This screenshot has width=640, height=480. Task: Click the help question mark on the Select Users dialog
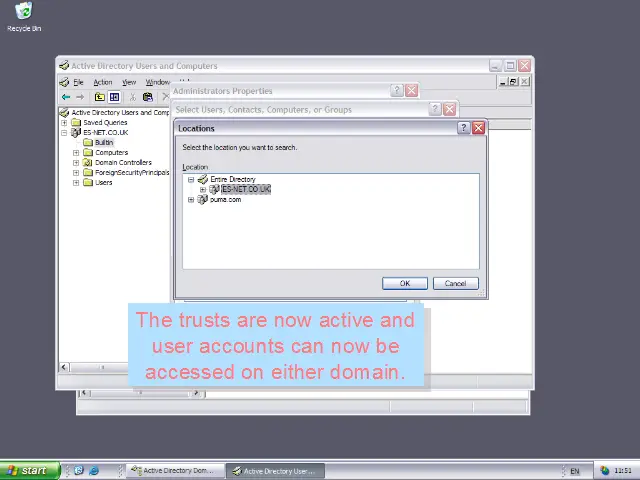pyautogui.click(x=435, y=109)
